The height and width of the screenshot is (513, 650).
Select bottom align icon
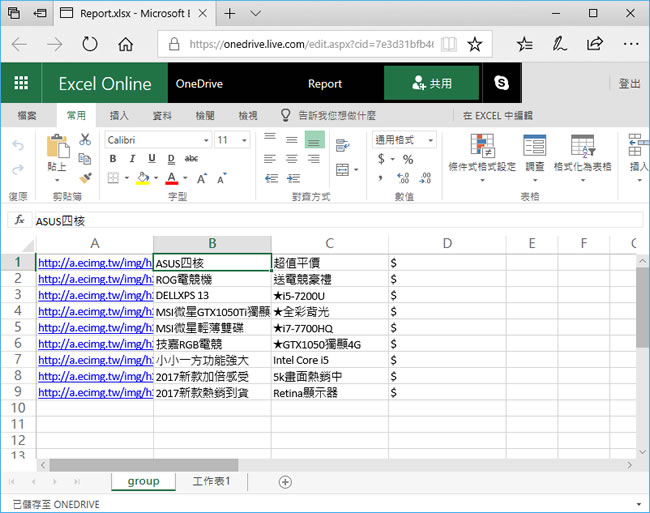coord(314,140)
